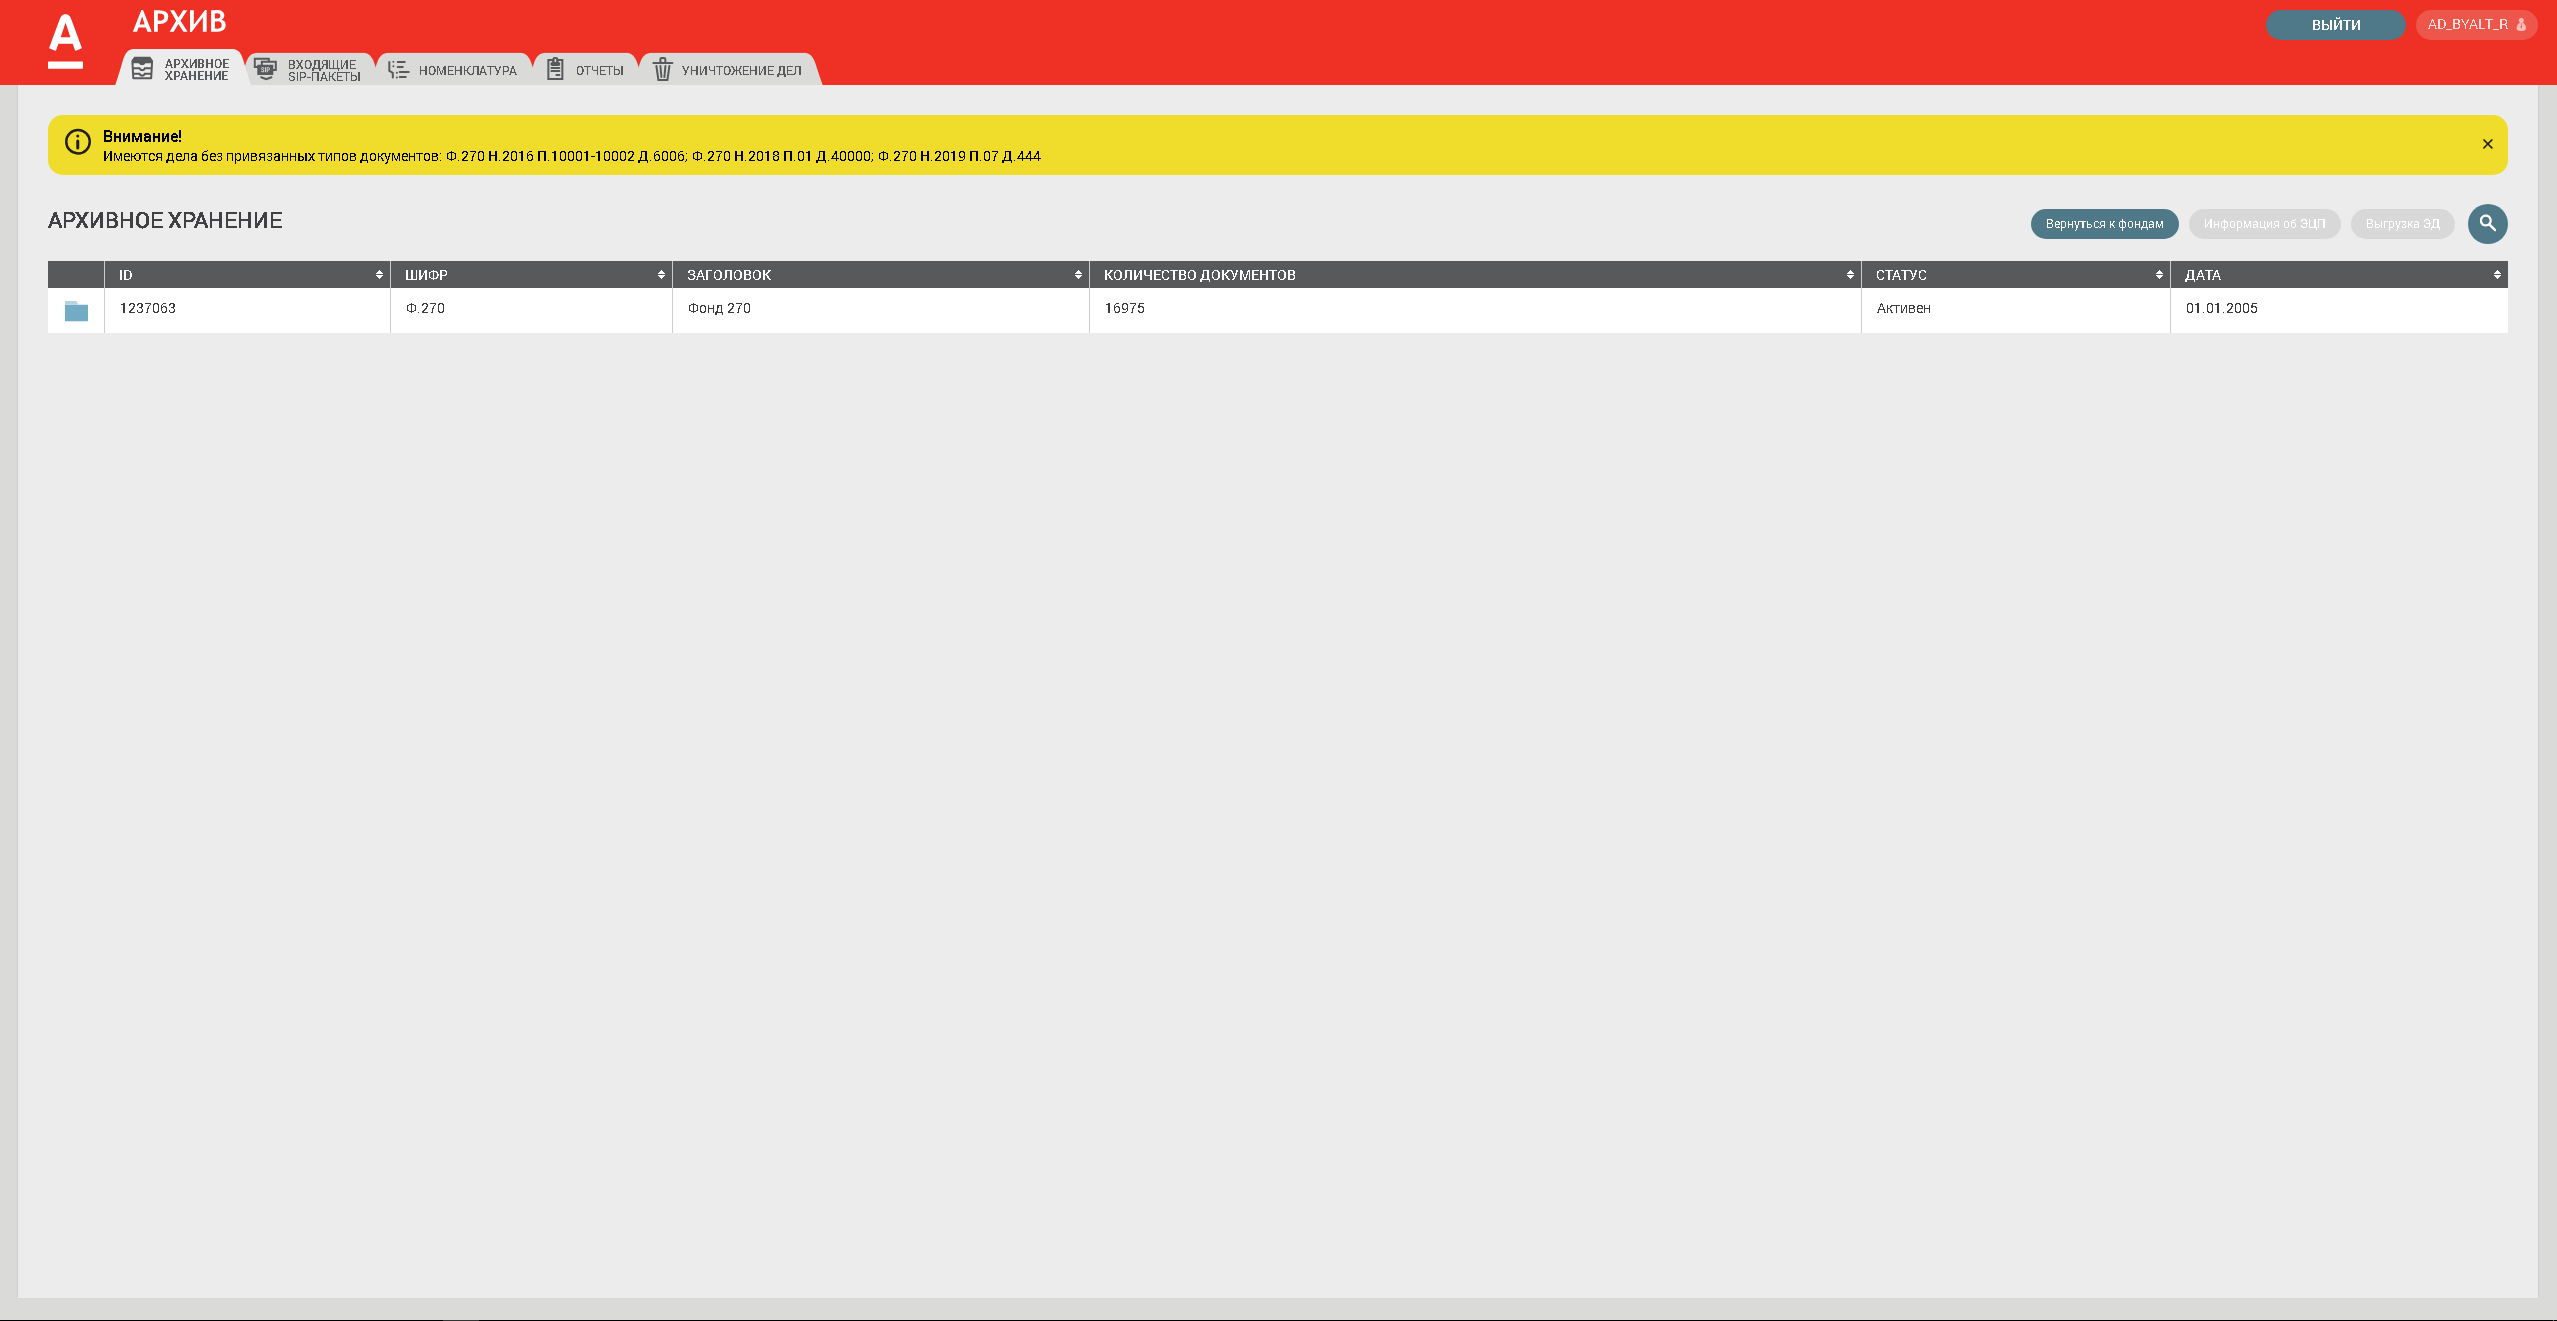Click the АРХИВ application title
The width and height of the screenshot is (2557, 1321).
point(180,22)
